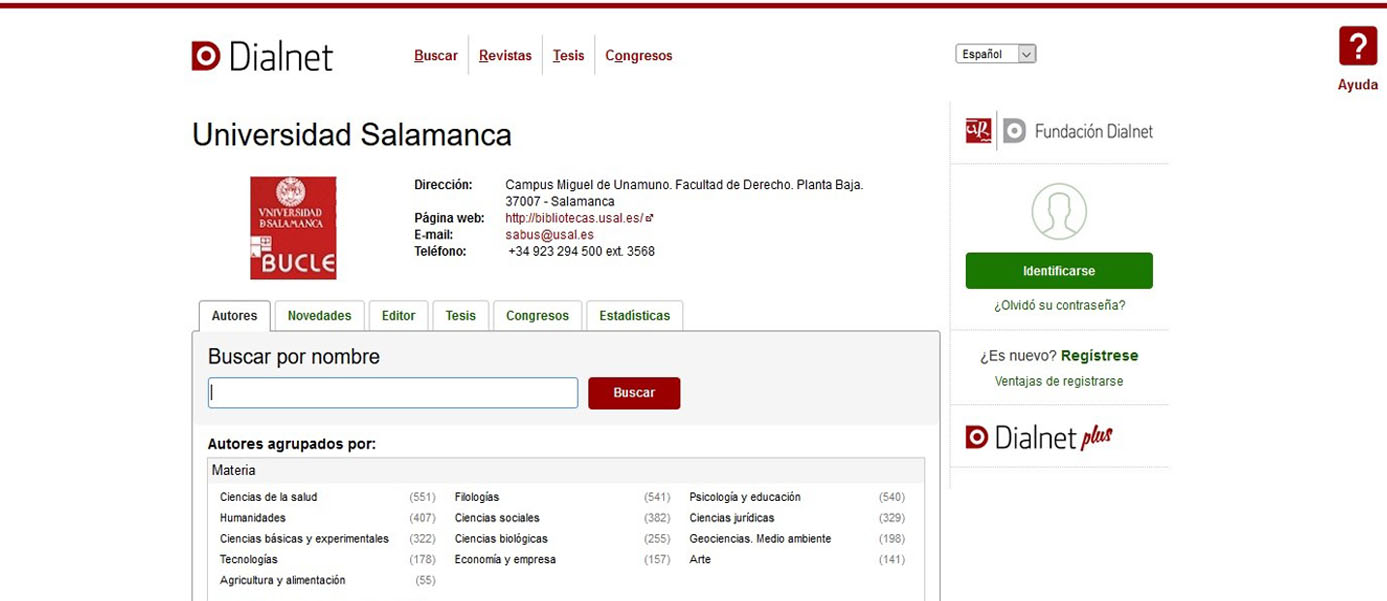1387x601 pixels.
Task: Select the phone number +34 923 294 500
Action: tap(582, 252)
